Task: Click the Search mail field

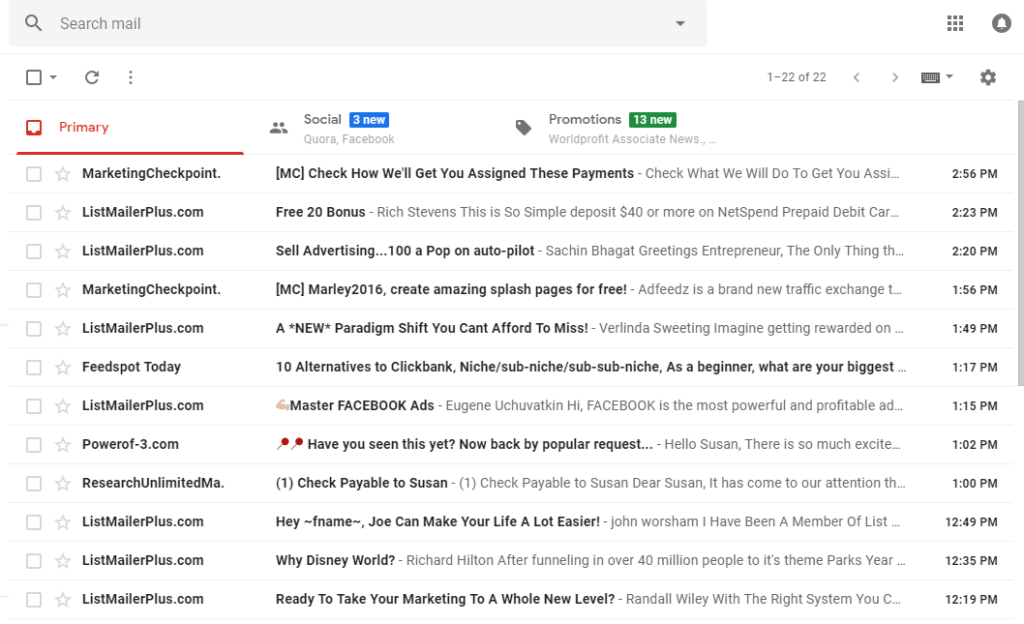Action: pyautogui.click(x=358, y=23)
